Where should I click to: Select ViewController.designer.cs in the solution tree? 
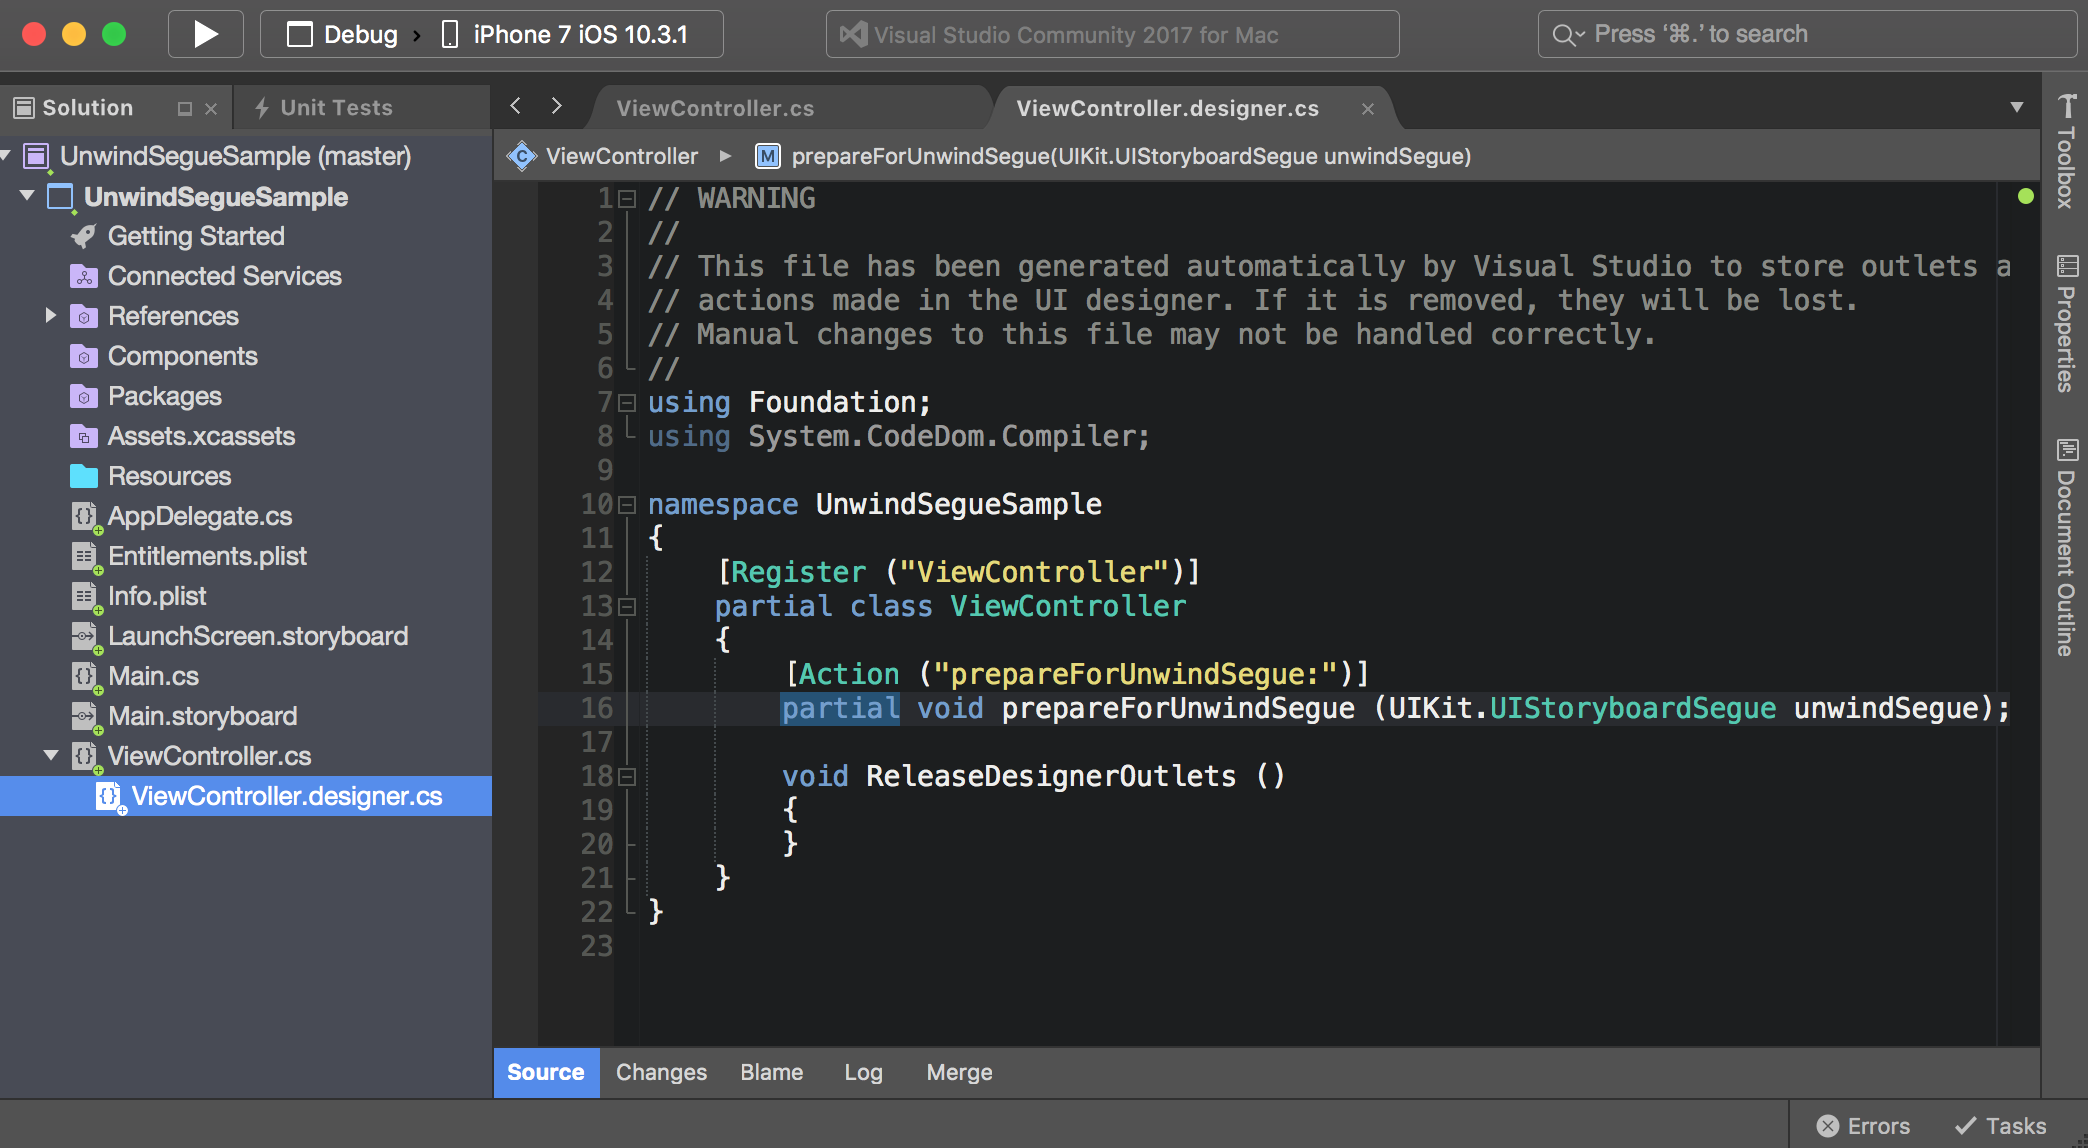coord(246,796)
